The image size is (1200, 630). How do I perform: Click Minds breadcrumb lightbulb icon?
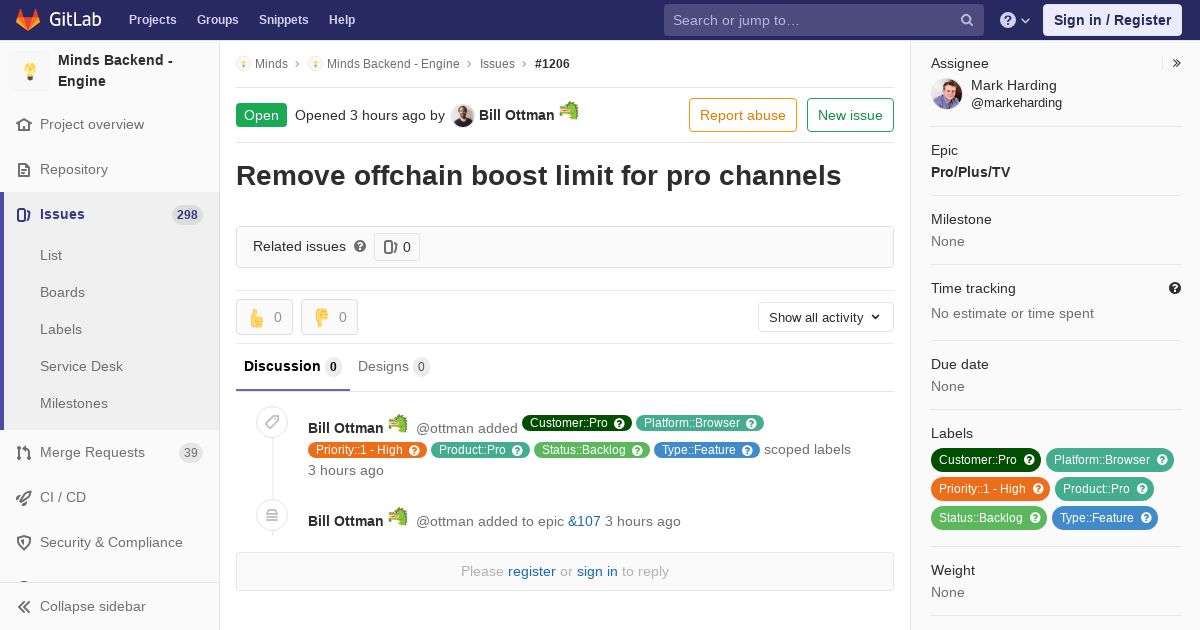[x=243, y=64]
